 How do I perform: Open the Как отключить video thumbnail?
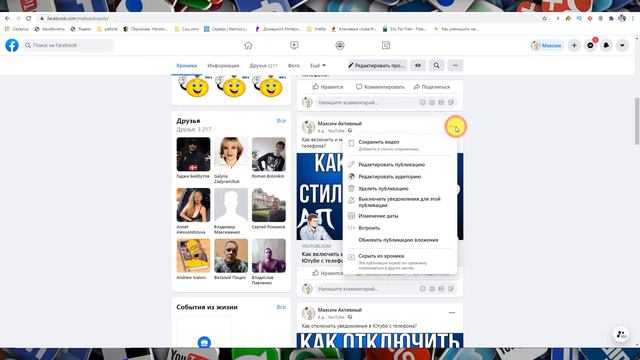point(380,340)
